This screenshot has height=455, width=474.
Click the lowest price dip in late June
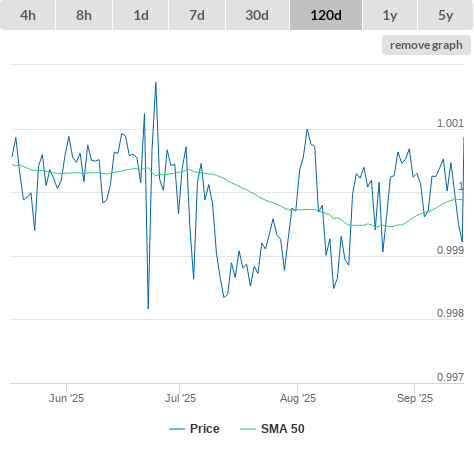(148, 308)
